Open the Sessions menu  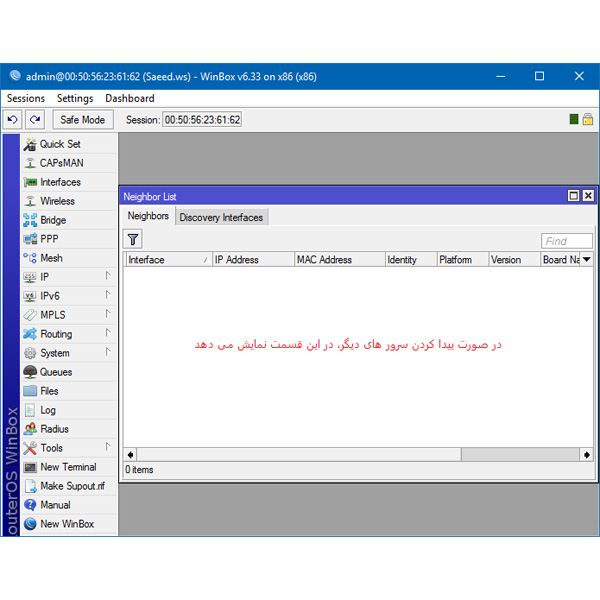pos(26,98)
